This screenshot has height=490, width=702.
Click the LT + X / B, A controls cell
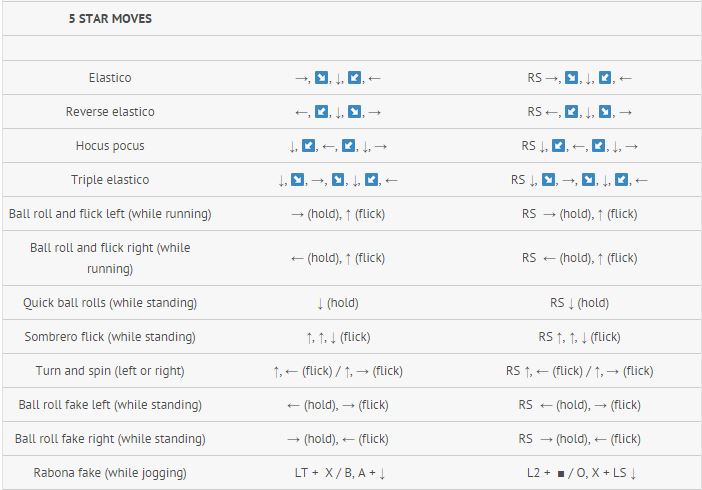tap(340, 473)
